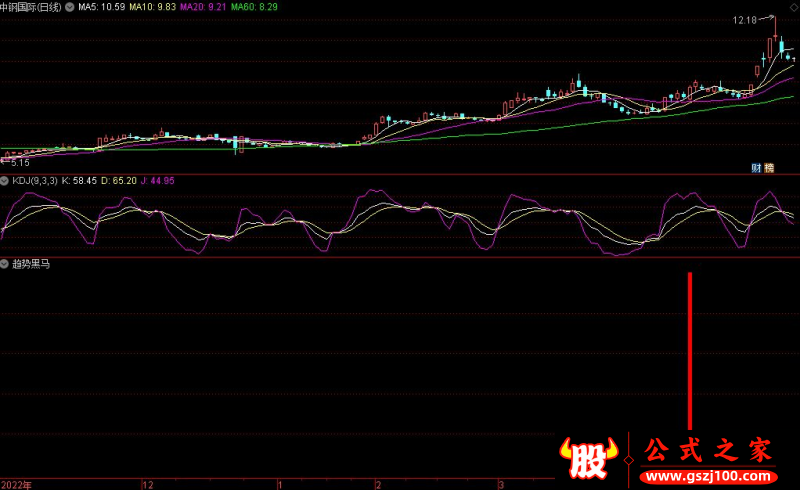Click the 公式之家 watermark text
800x490 pixels.
(x=708, y=450)
